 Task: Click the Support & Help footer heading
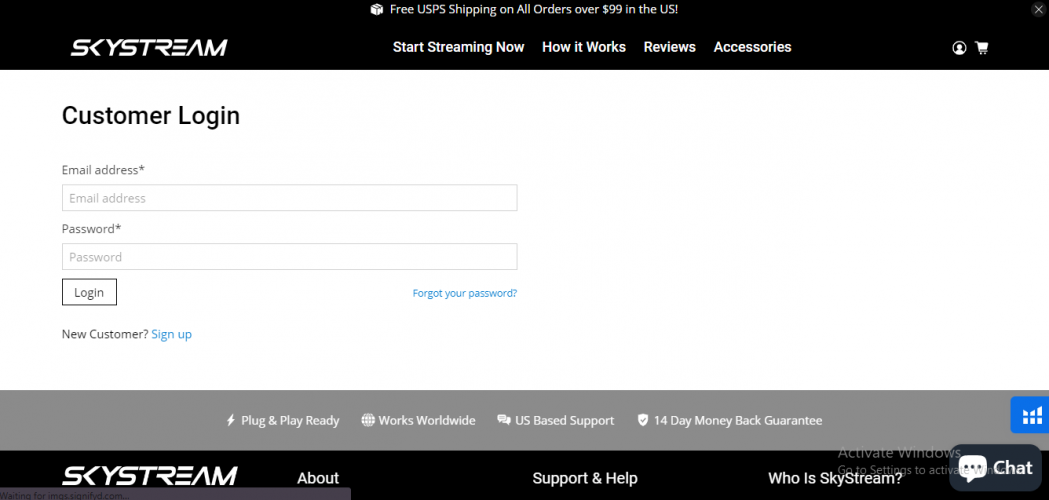[585, 479]
